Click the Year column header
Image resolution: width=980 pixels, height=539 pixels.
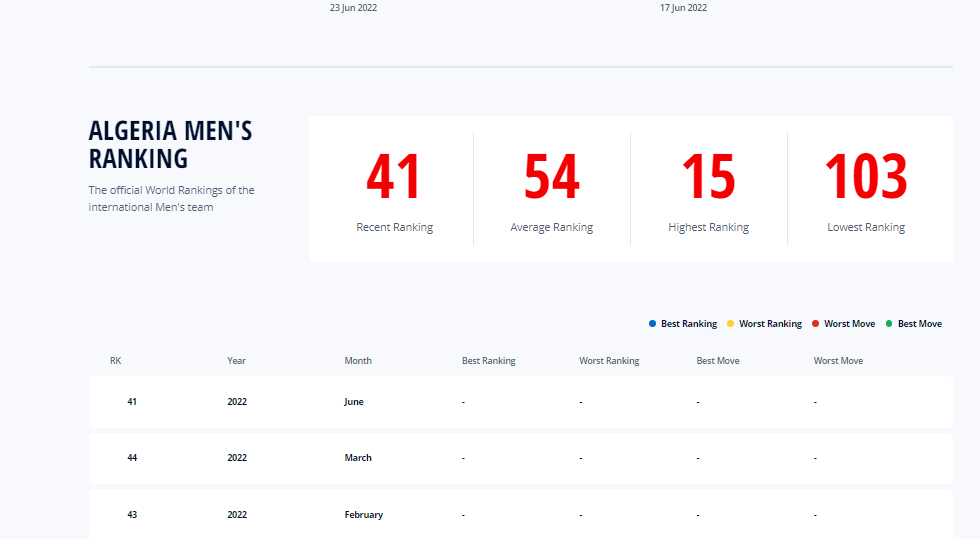click(236, 361)
